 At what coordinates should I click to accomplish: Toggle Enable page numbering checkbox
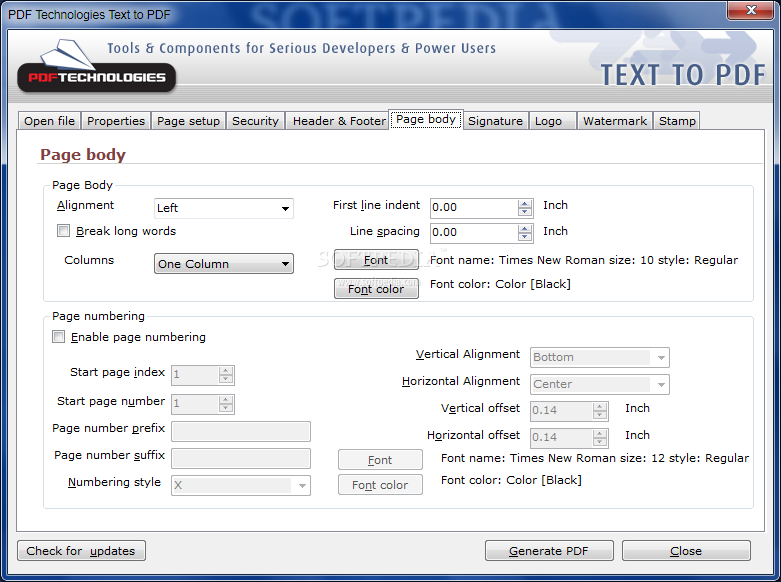(58, 337)
